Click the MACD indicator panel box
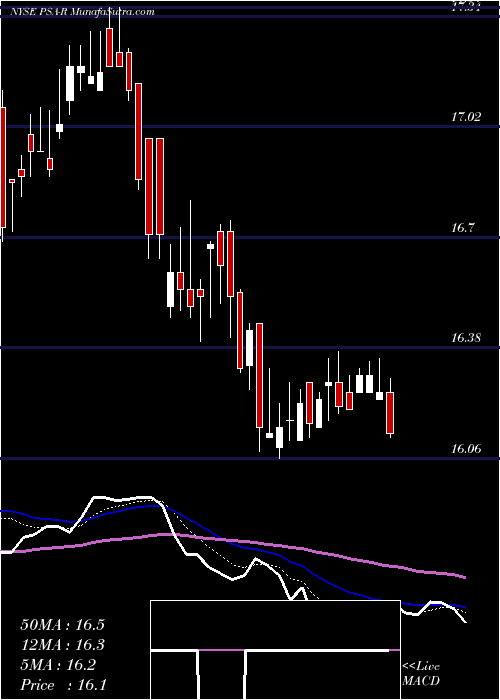 tap(275, 650)
